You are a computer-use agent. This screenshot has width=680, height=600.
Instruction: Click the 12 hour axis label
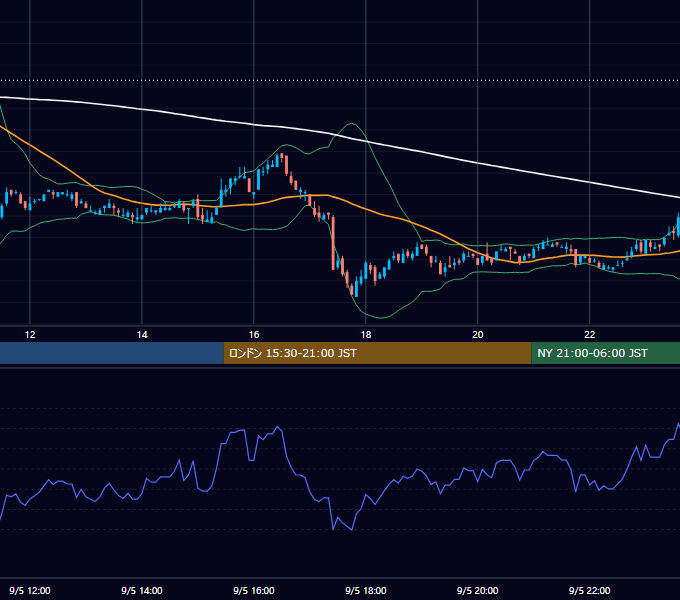pyautogui.click(x=30, y=335)
